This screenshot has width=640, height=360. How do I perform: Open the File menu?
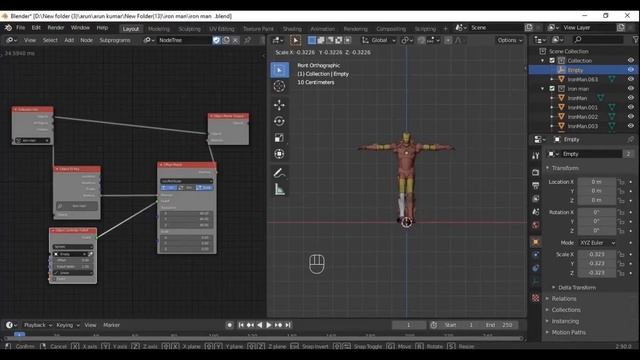tap(20, 28)
